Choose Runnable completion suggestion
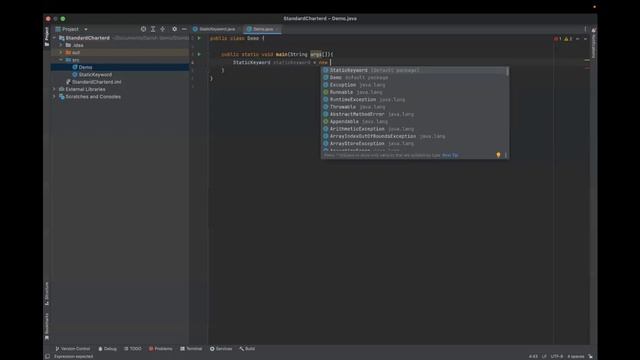The image size is (640, 360). click(x=414, y=92)
